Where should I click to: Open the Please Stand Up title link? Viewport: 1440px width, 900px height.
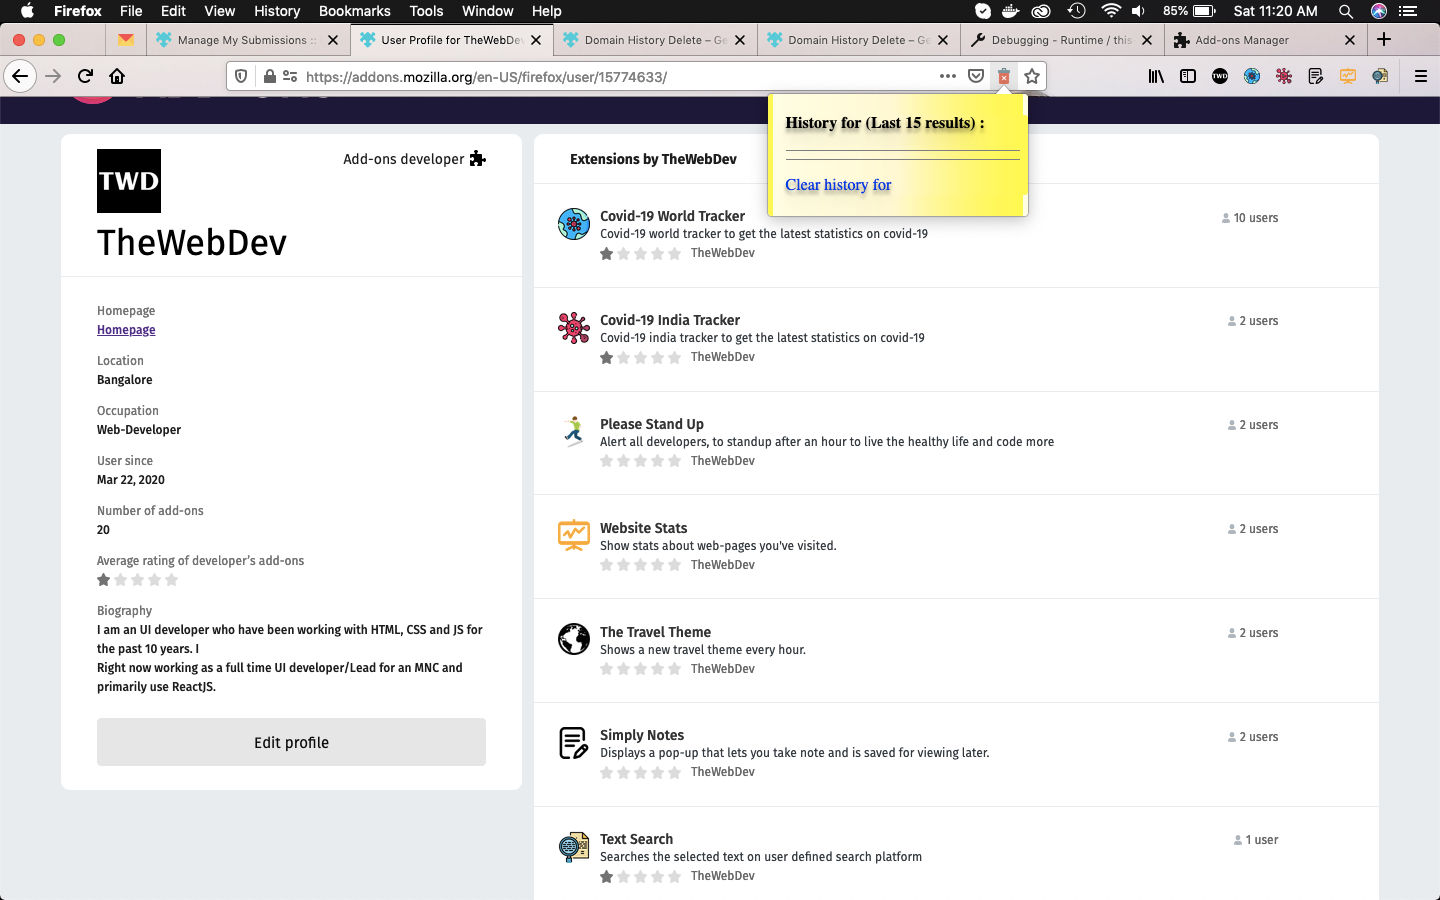pyautogui.click(x=652, y=424)
